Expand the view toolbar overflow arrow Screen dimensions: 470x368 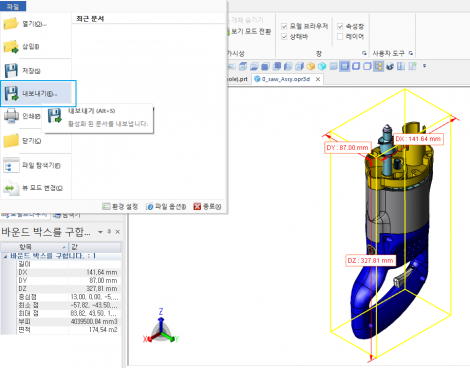pos(424,66)
